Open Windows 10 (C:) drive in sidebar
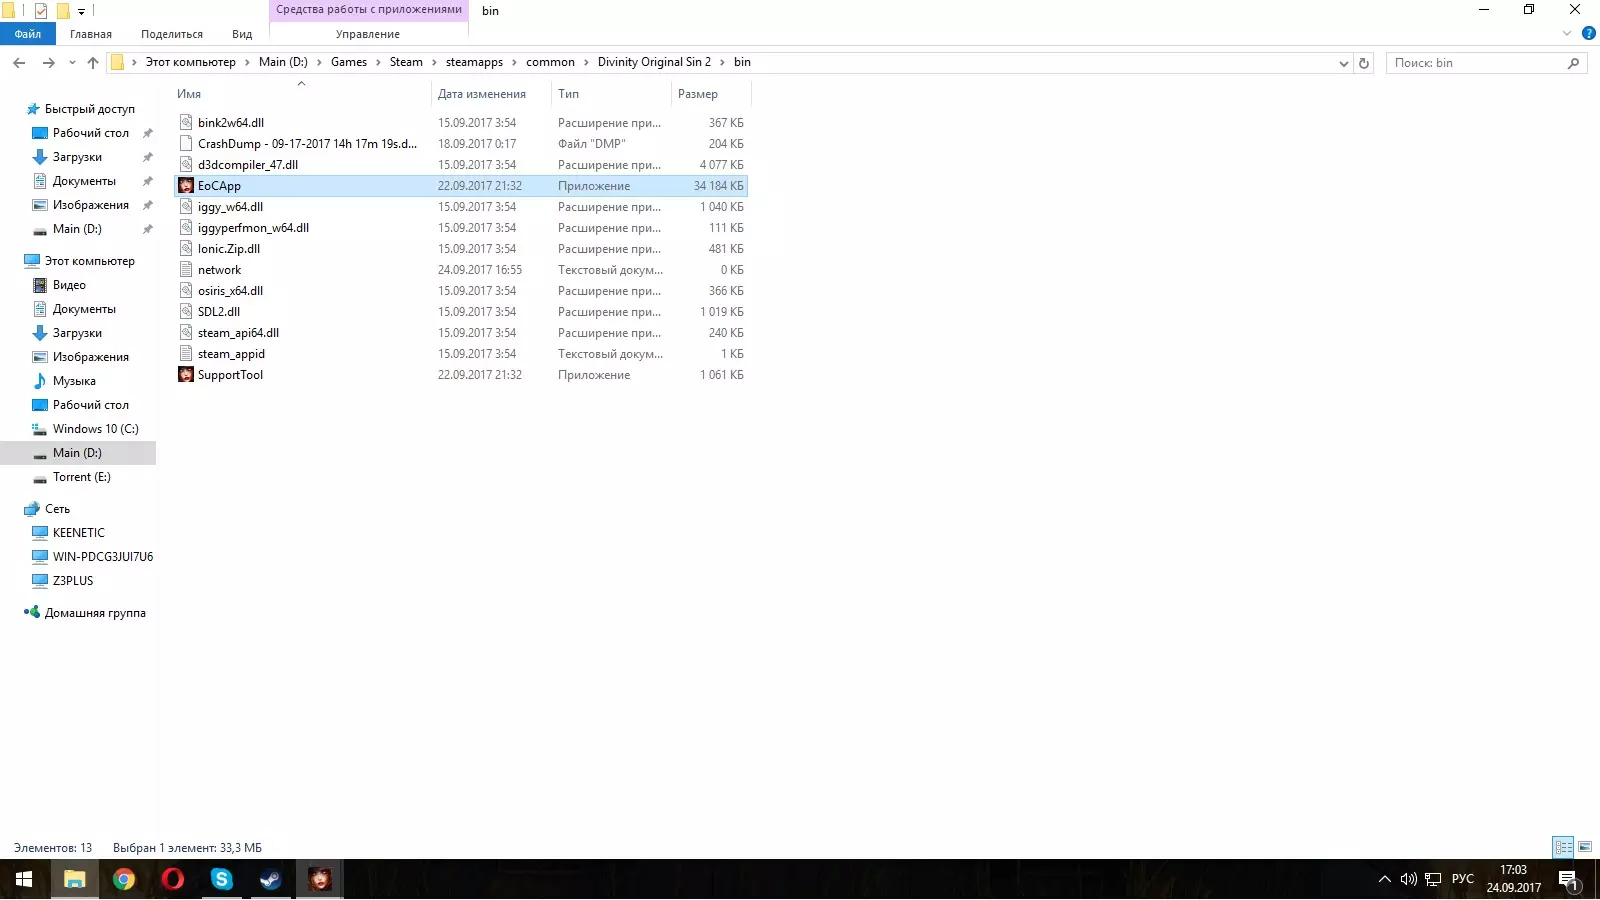This screenshot has height=900, width=1600. [95, 429]
